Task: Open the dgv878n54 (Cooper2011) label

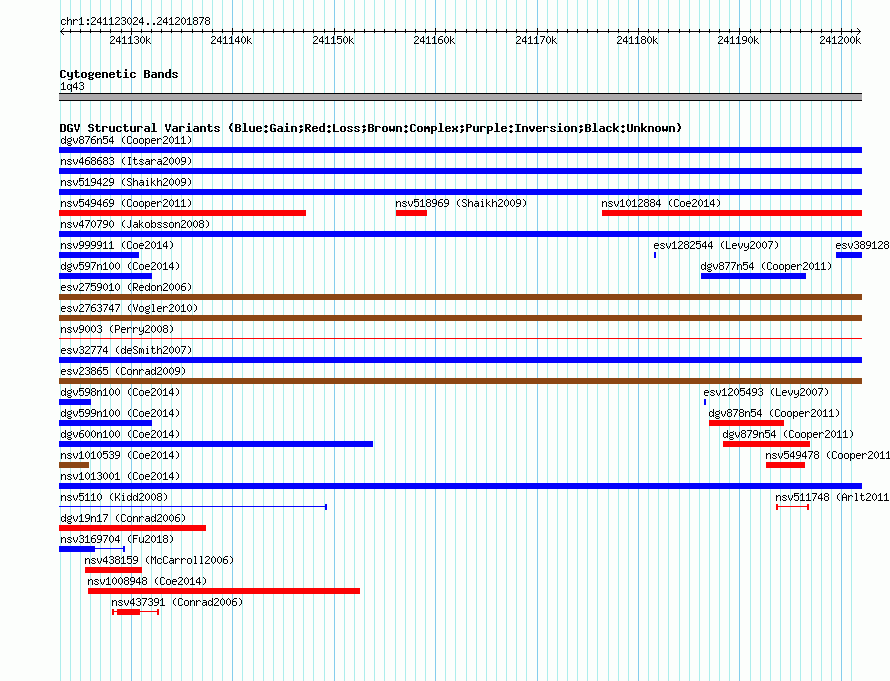Action: coord(774,413)
